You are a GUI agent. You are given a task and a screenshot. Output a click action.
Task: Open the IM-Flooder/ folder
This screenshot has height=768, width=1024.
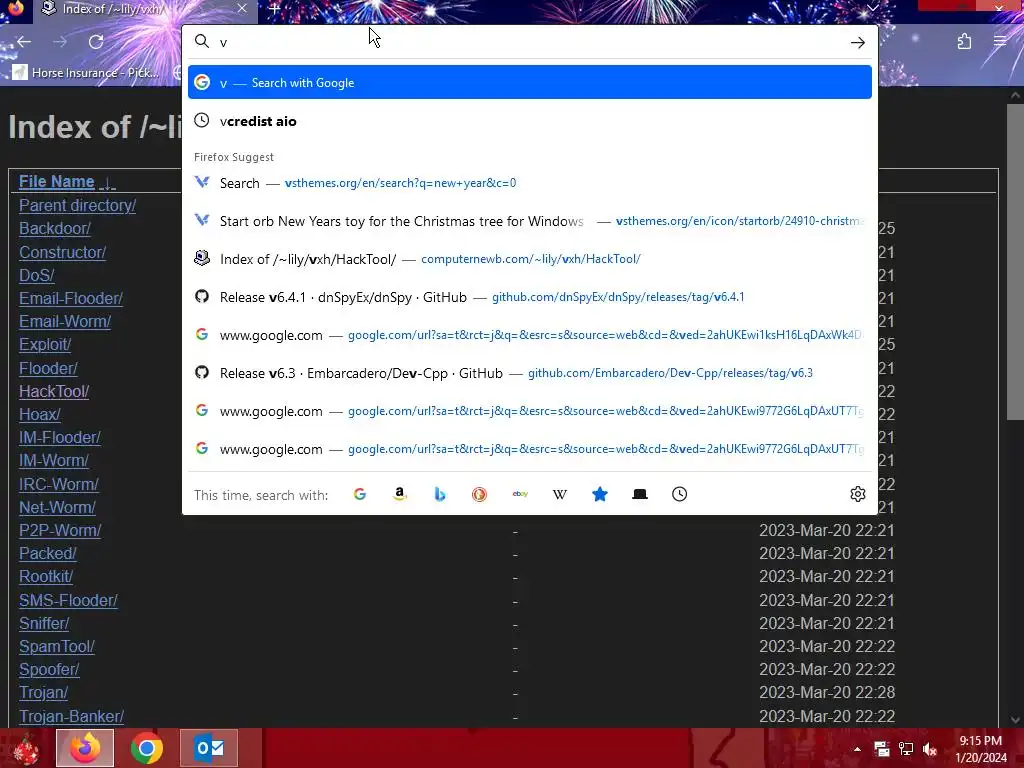pos(59,438)
